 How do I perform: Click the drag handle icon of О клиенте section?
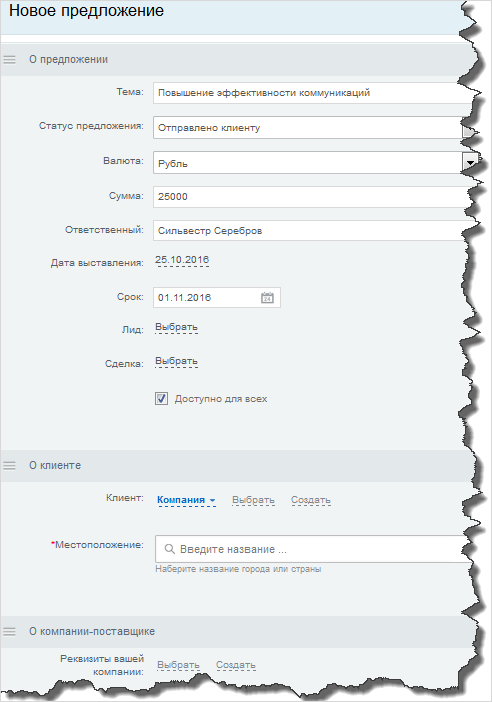(9, 466)
